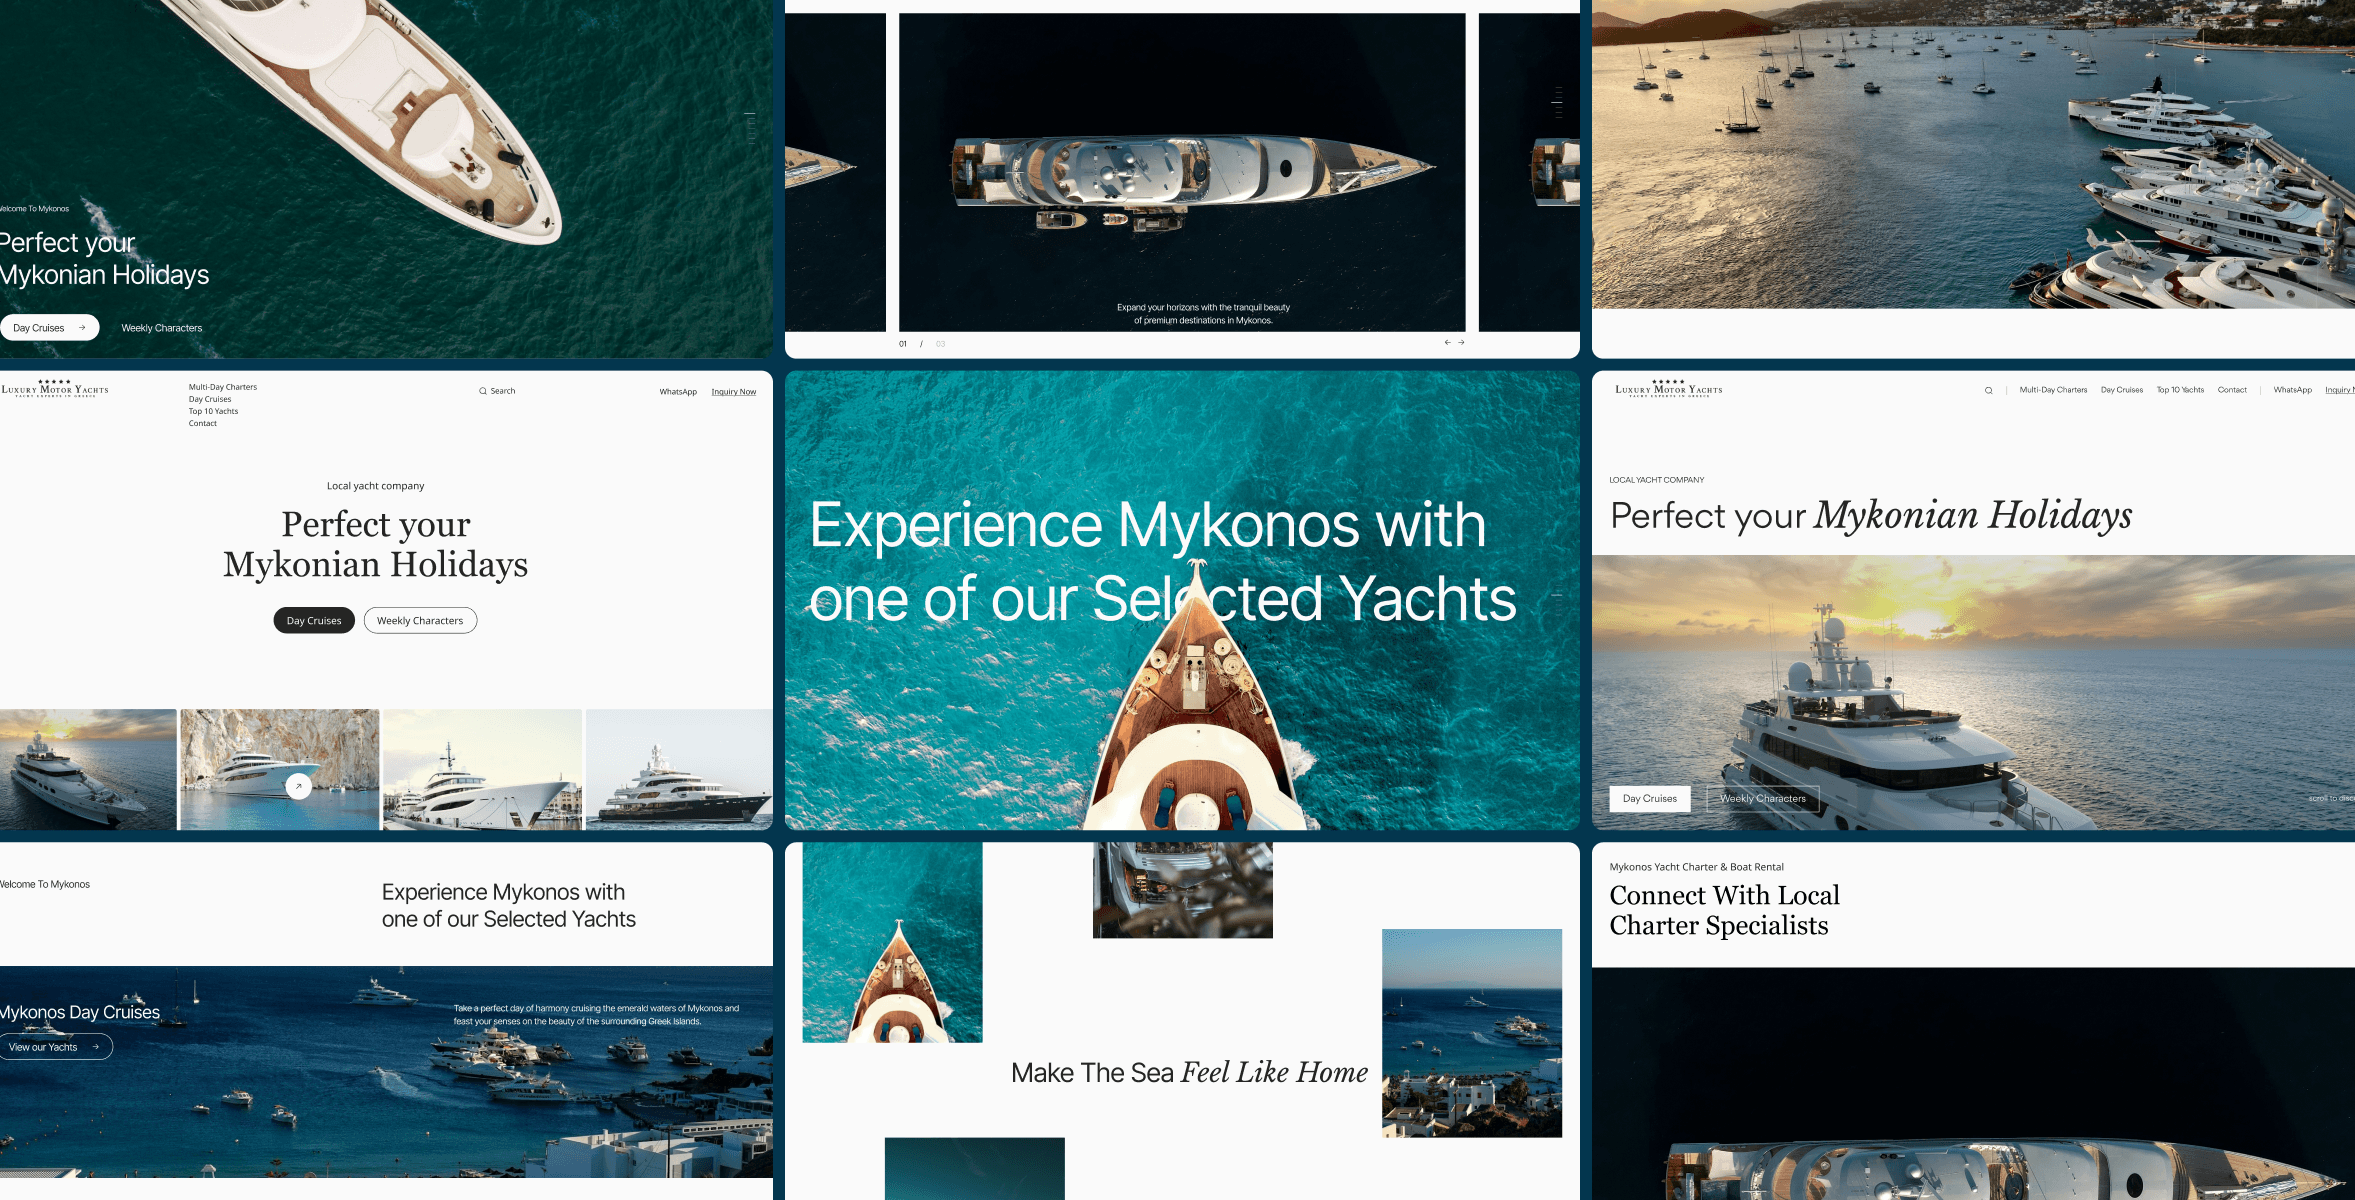Click the magnifier icon beside Multi-Day Charters
The width and height of the screenshot is (2355, 1200).
point(1988,391)
